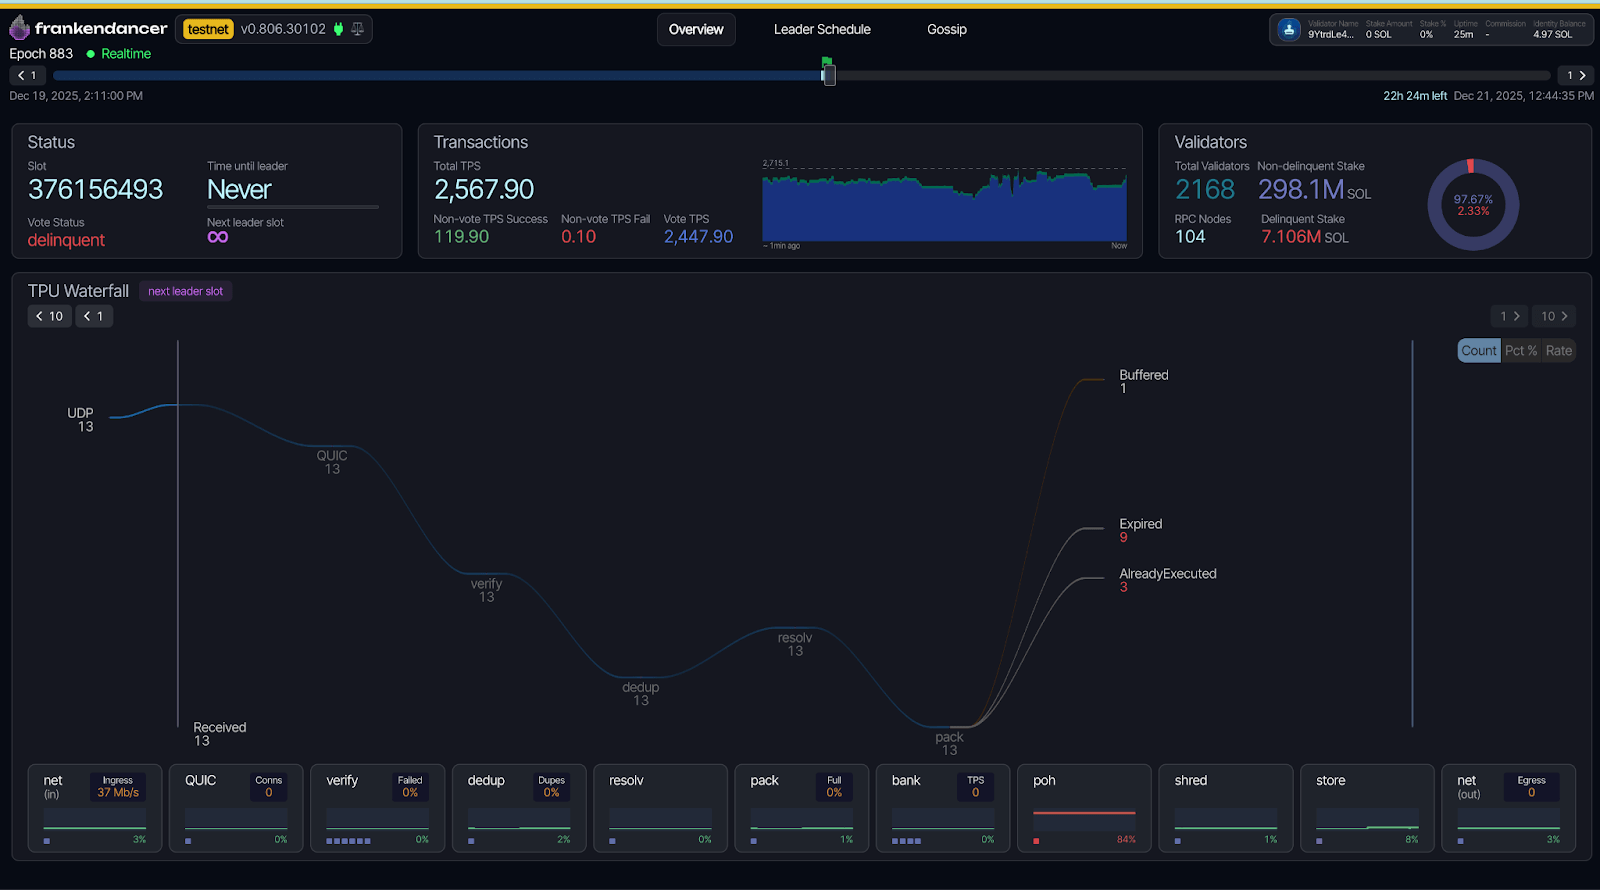Click the green flag marker above epoch bar
This screenshot has width=1600, height=890.
click(827, 62)
